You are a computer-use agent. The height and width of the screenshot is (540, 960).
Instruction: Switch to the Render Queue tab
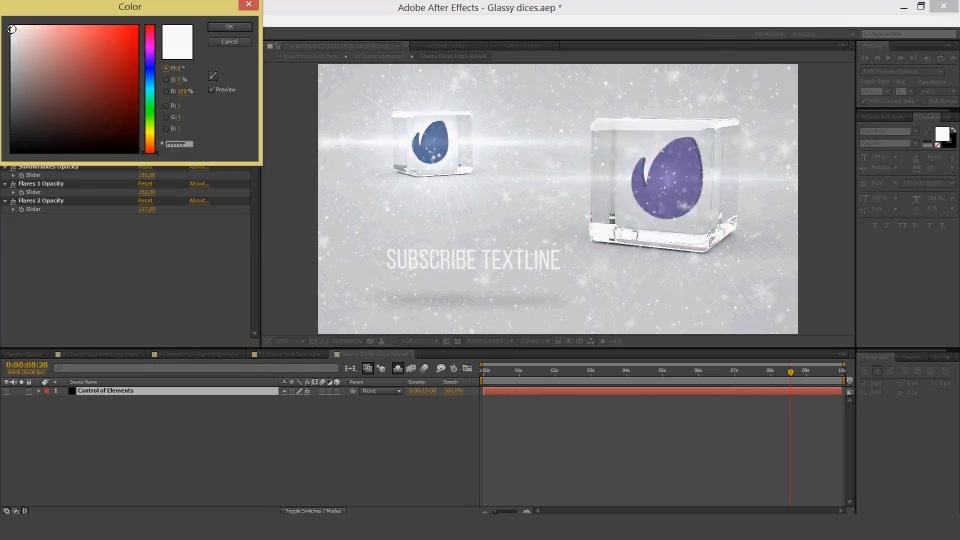pyautogui.click(x=24, y=354)
